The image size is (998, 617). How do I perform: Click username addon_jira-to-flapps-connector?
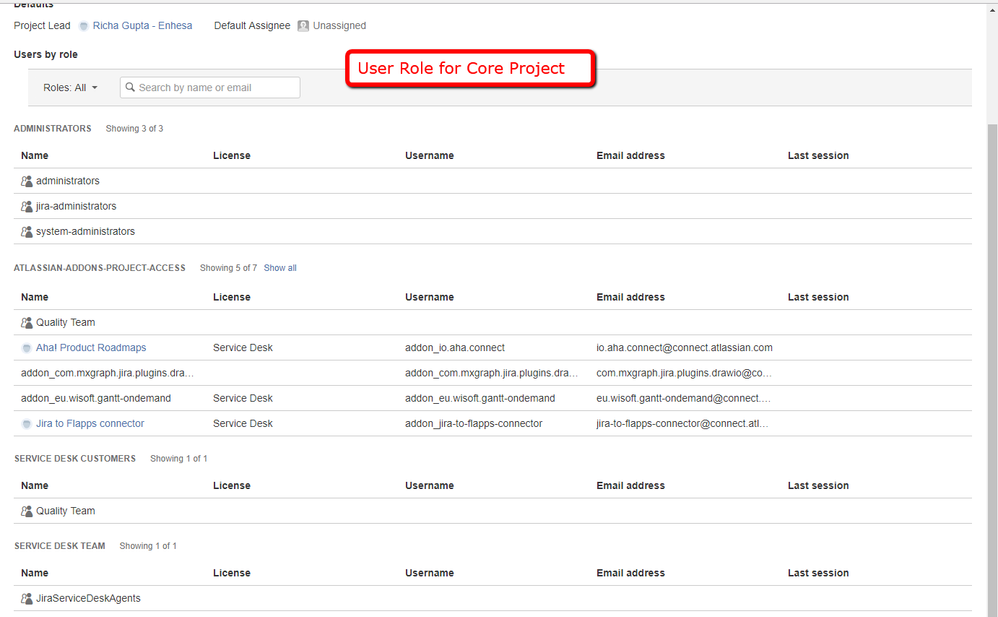[474, 423]
